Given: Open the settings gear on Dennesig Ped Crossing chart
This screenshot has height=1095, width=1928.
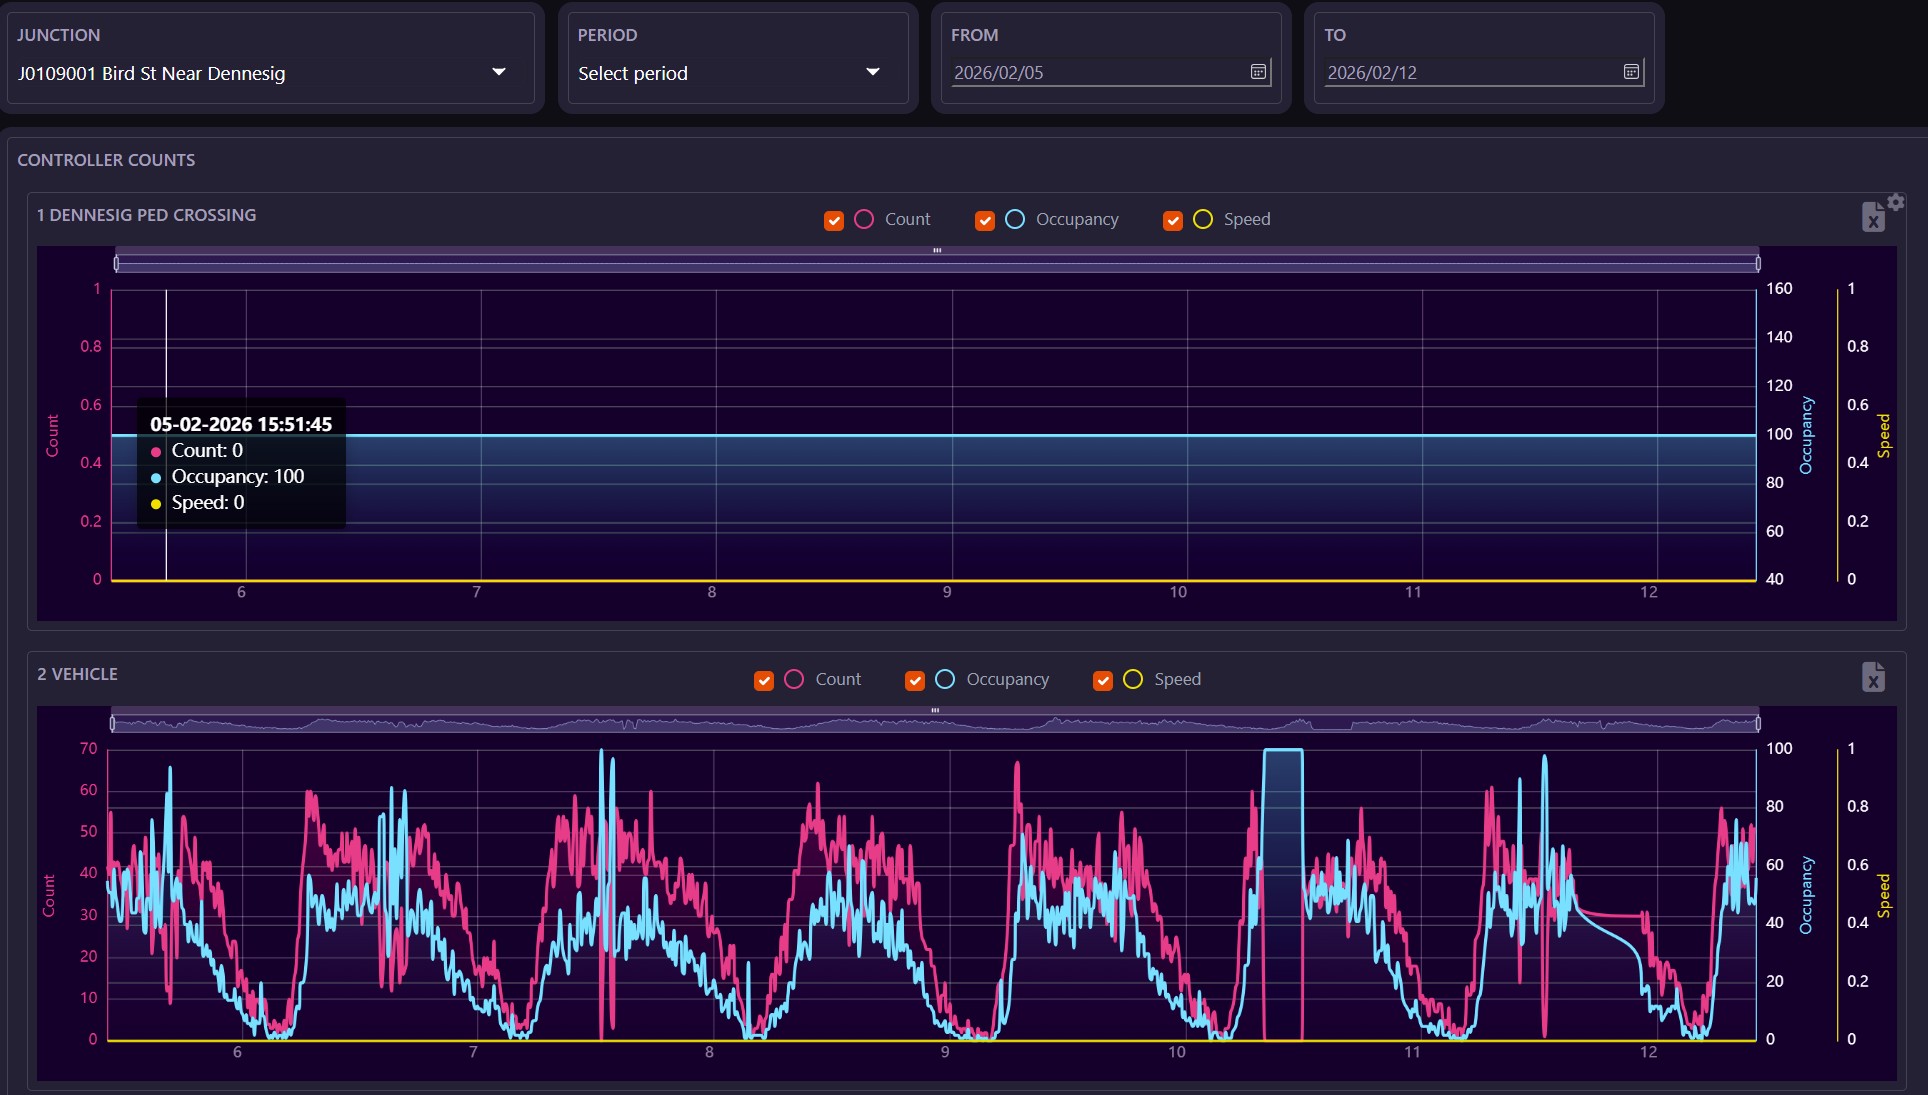Looking at the screenshot, I should point(1897,201).
